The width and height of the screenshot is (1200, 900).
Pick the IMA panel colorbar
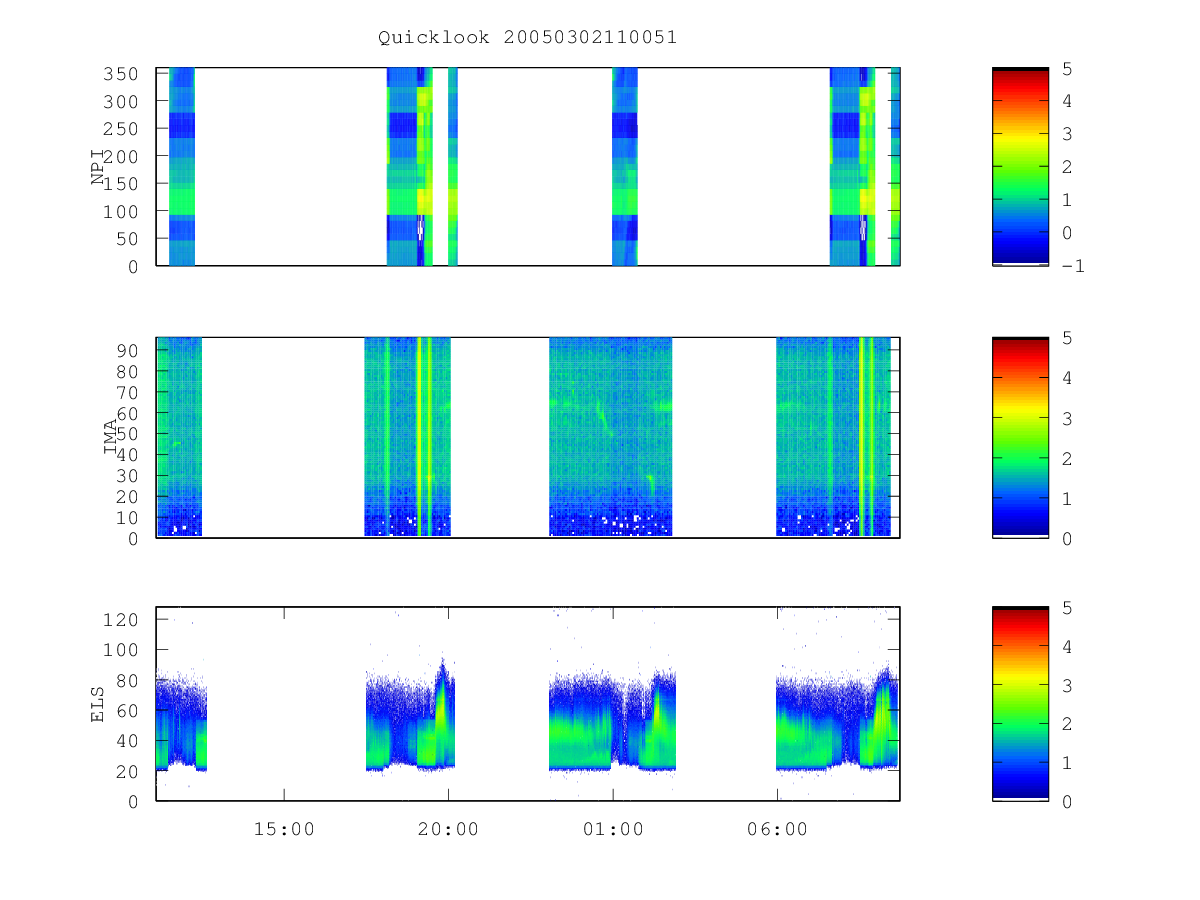coord(1020,438)
